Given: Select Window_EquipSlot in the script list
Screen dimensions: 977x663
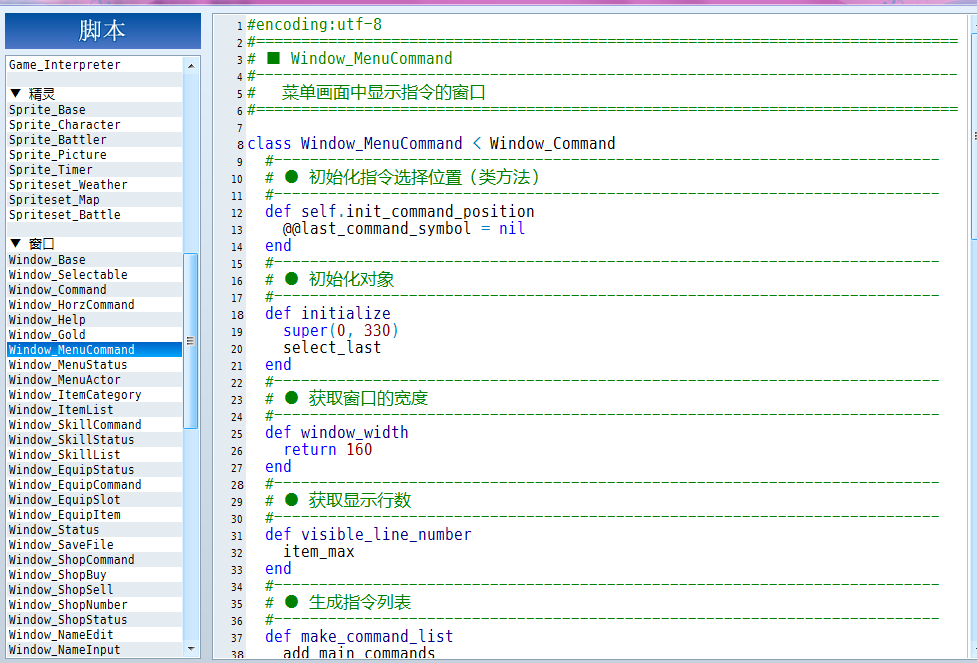Looking at the screenshot, I should tap(95, 500).
